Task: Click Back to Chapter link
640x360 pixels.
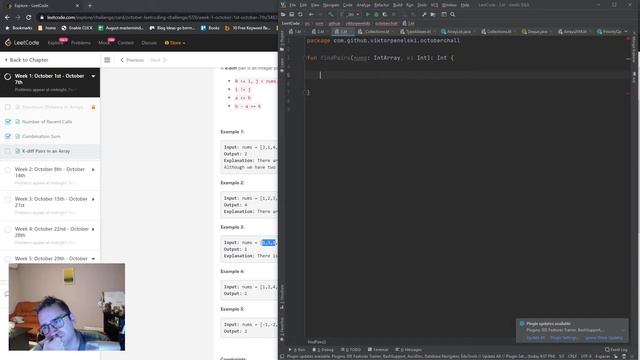Action: coord(27,60)
